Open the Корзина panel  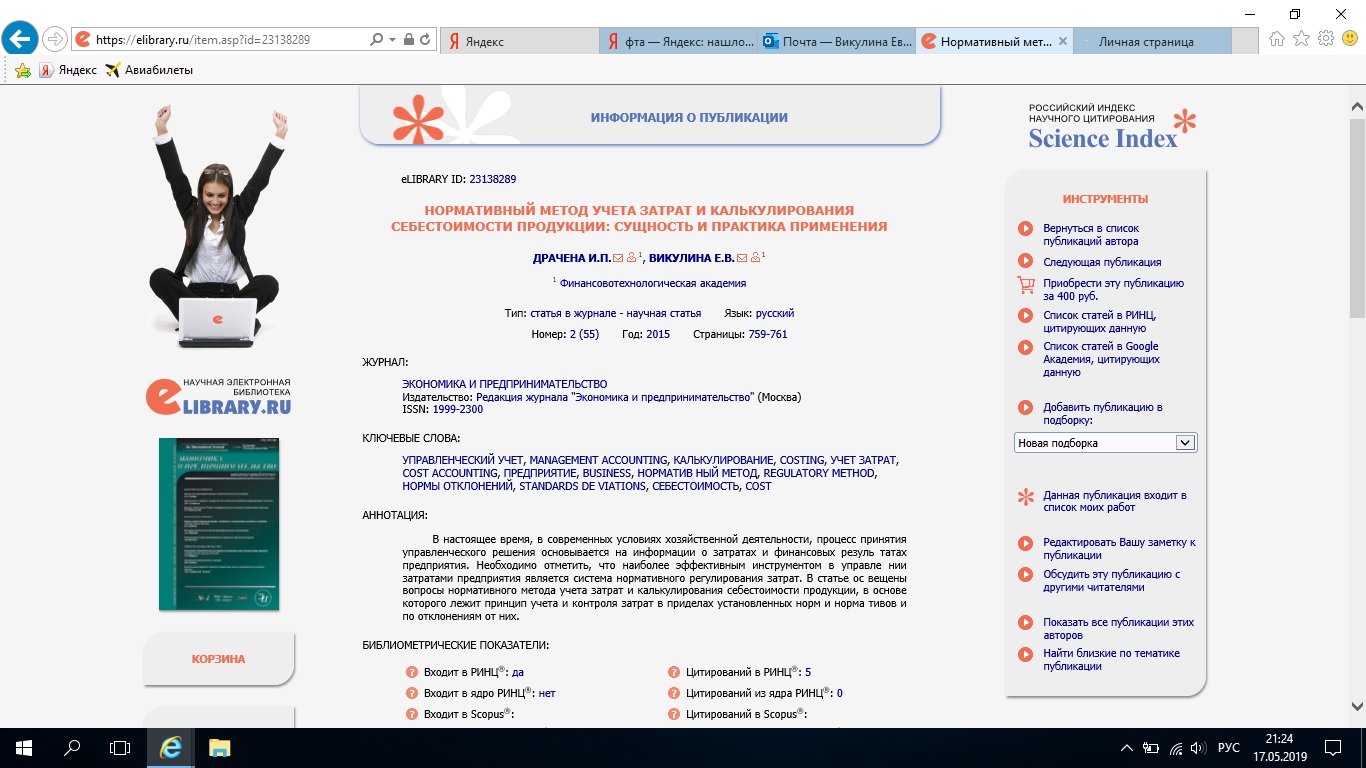tap(219, 659)
